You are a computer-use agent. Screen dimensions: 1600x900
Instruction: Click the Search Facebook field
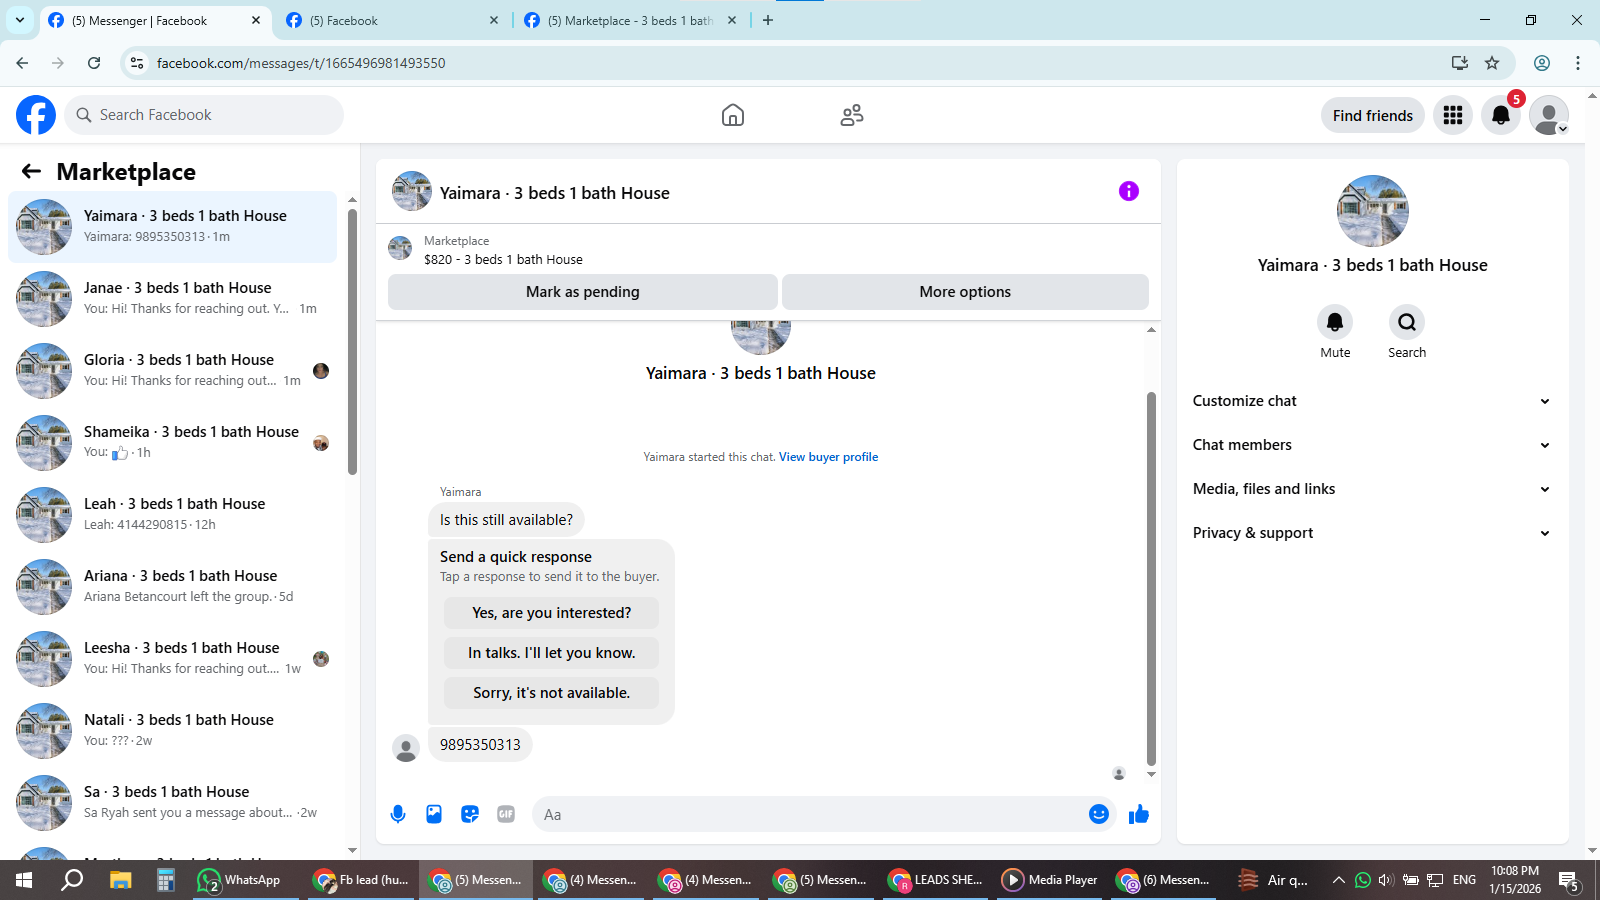(x=204, y=115)
